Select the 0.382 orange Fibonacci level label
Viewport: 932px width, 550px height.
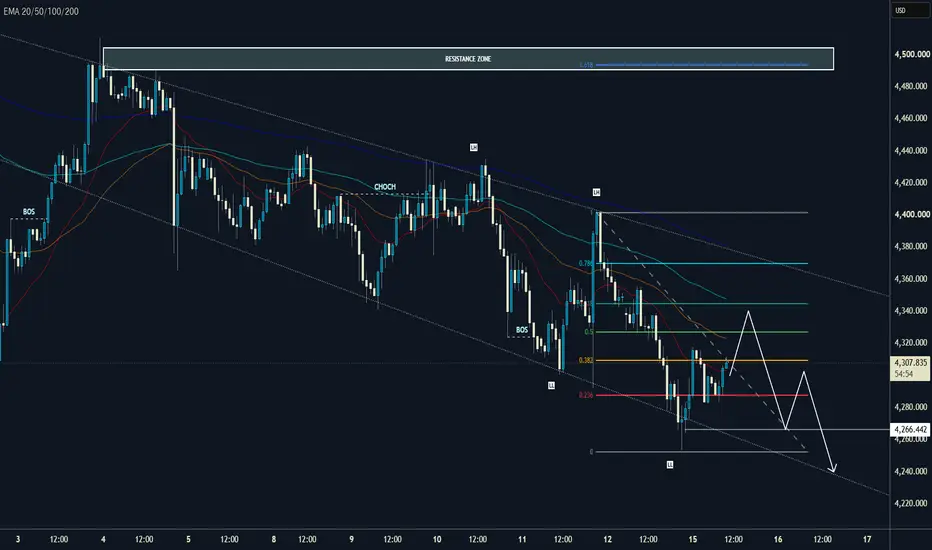pyautogui.click(x=585, y=360)
